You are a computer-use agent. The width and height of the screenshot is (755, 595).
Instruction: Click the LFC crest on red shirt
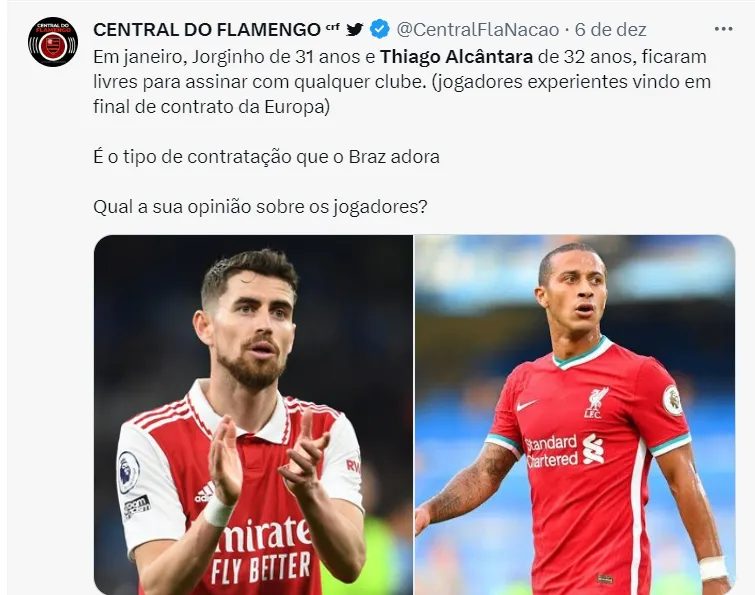[597, 403]
